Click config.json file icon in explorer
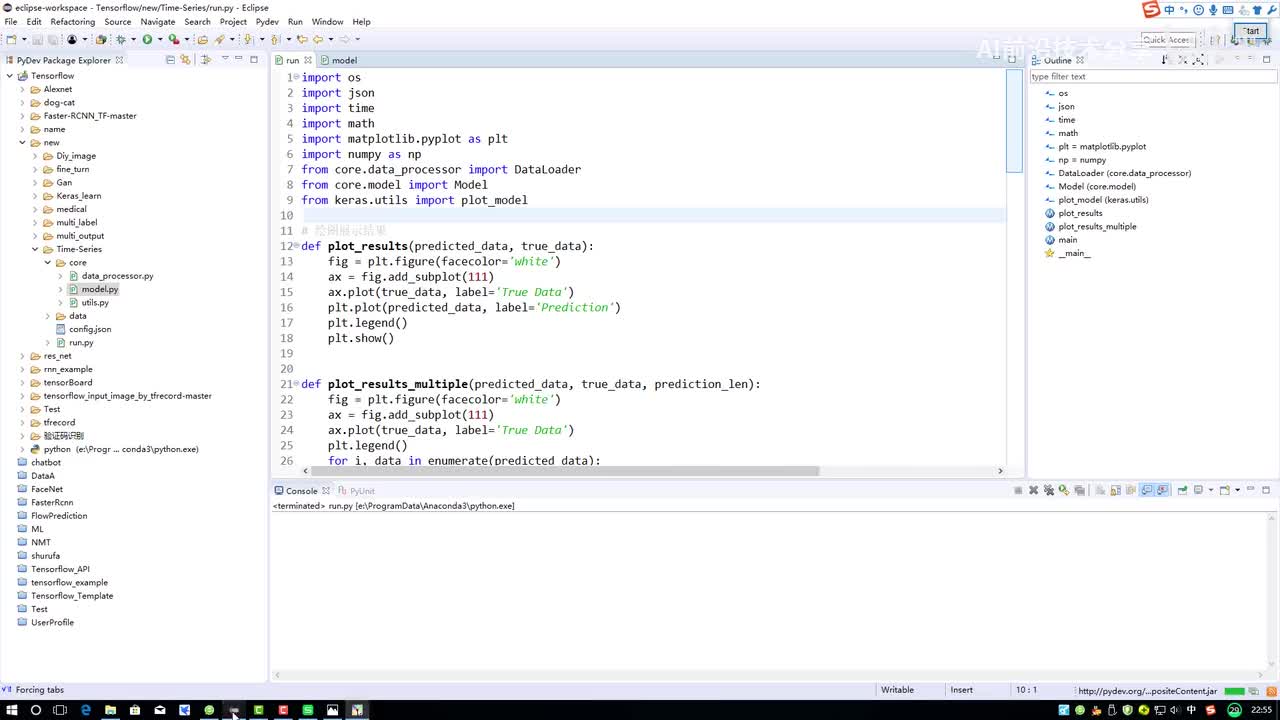This screenshot has width=1280, height=720. click(x=60, y=329)
